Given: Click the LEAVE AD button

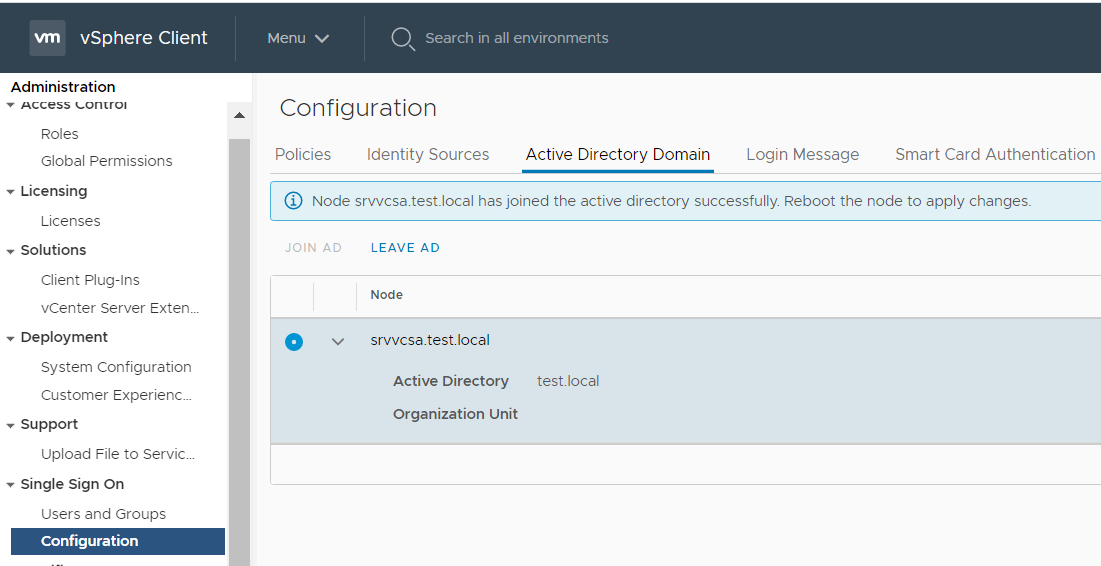Looking at the screenshot, I should point(405,247).
